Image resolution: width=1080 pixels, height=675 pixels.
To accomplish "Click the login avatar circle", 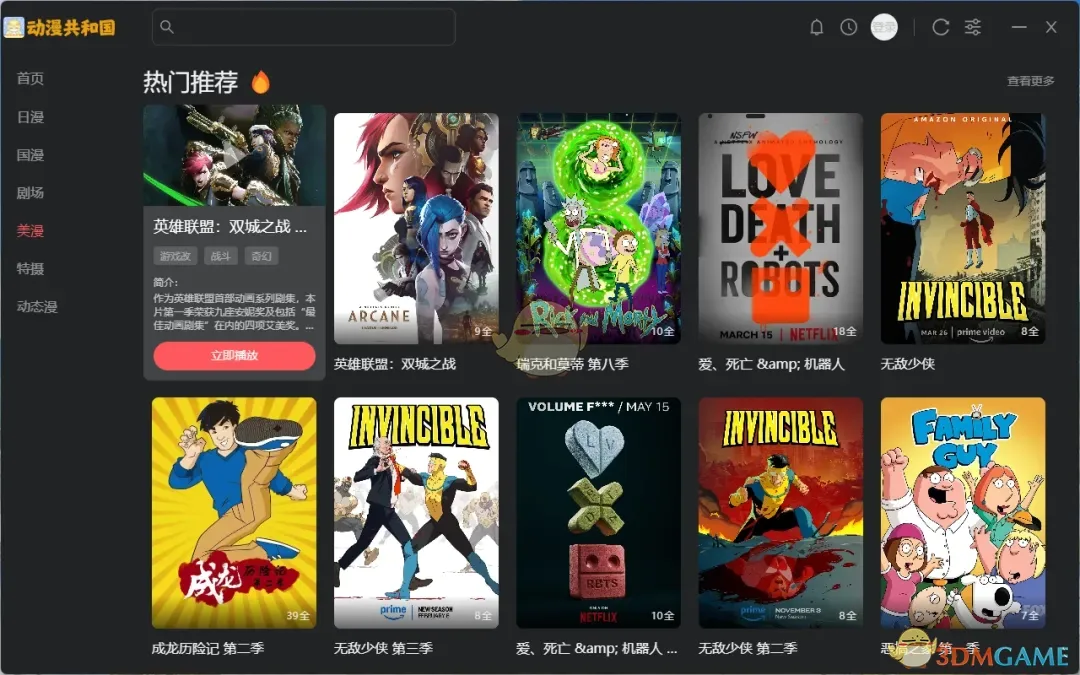I will [884, 28].
